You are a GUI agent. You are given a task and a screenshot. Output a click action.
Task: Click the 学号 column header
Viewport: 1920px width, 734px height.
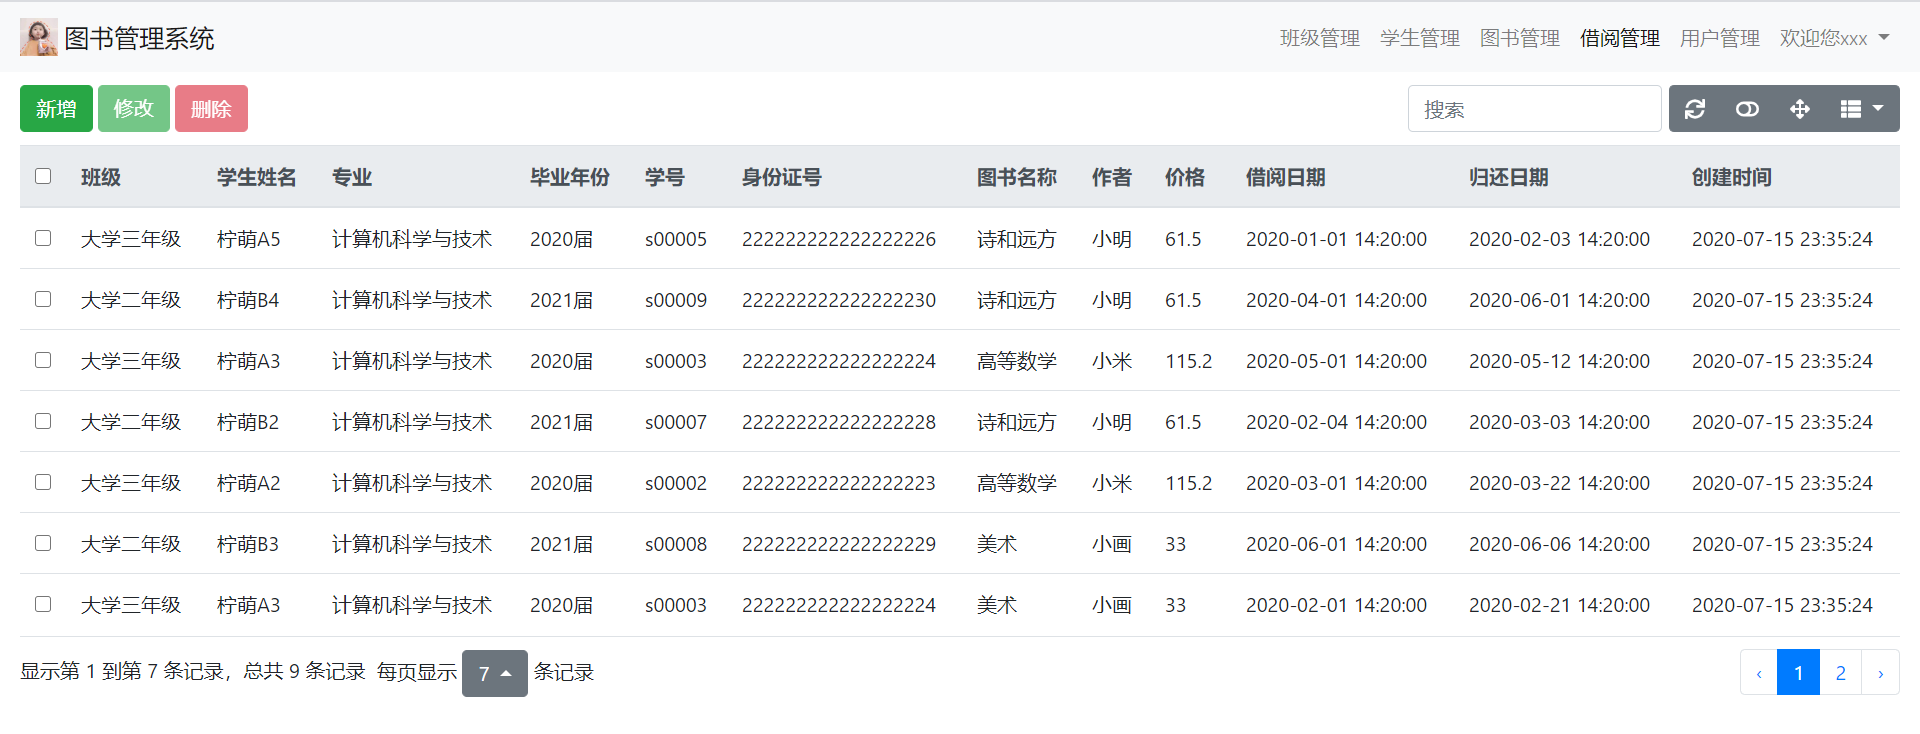(665, 177)
